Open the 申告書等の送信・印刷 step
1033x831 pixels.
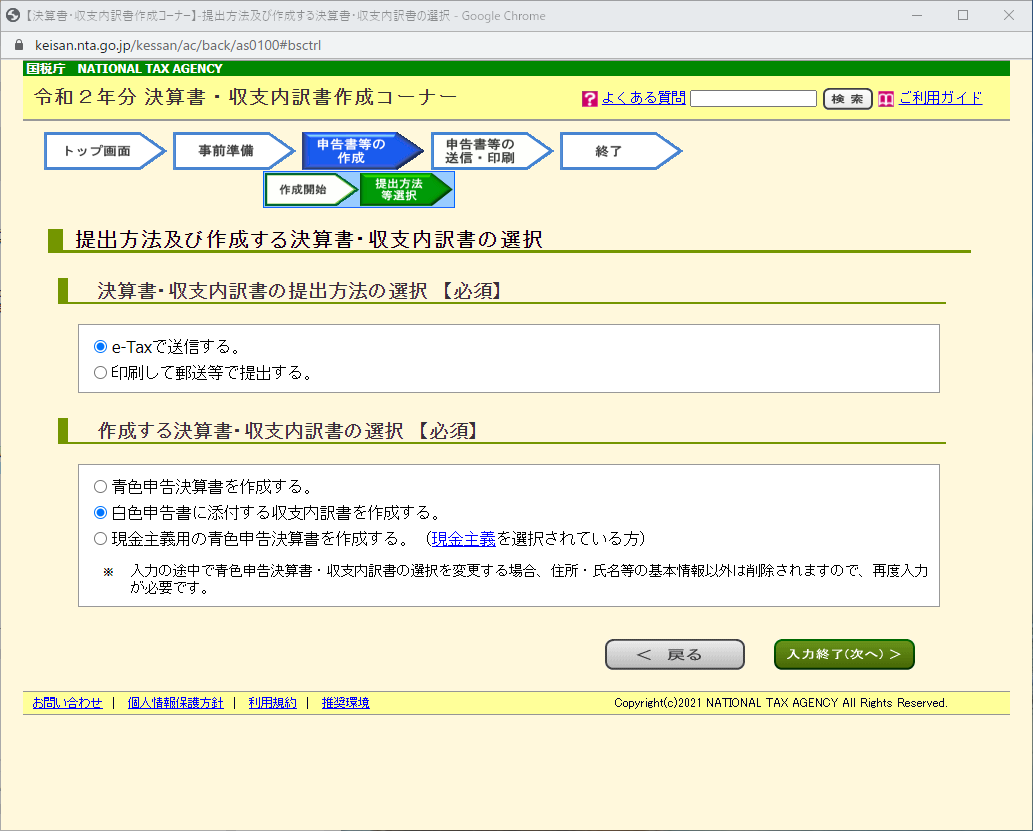coord(492,151)
